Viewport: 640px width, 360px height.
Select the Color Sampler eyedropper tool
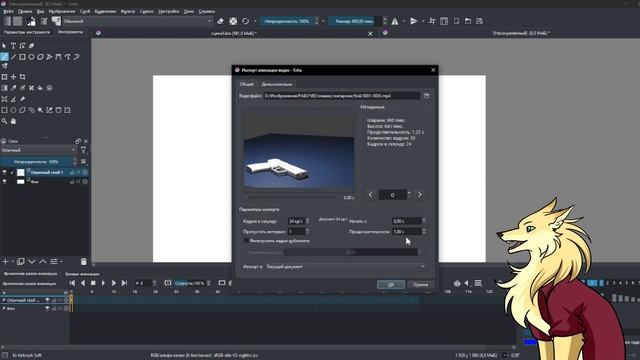tap(13, 88)
